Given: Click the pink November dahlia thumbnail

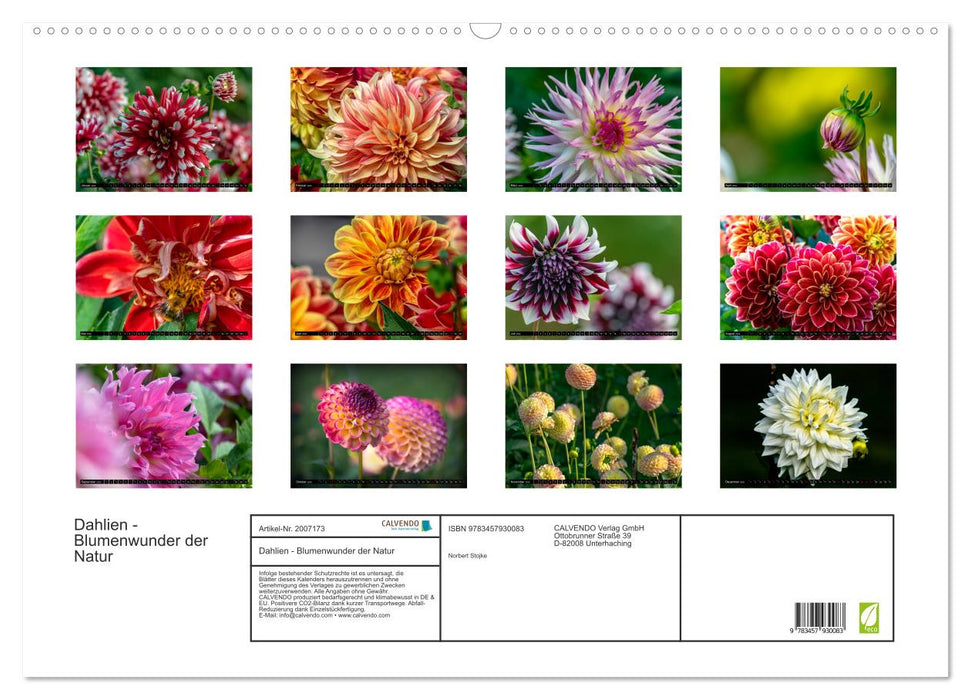Looking at the screenshot, I should click(163, 425).
